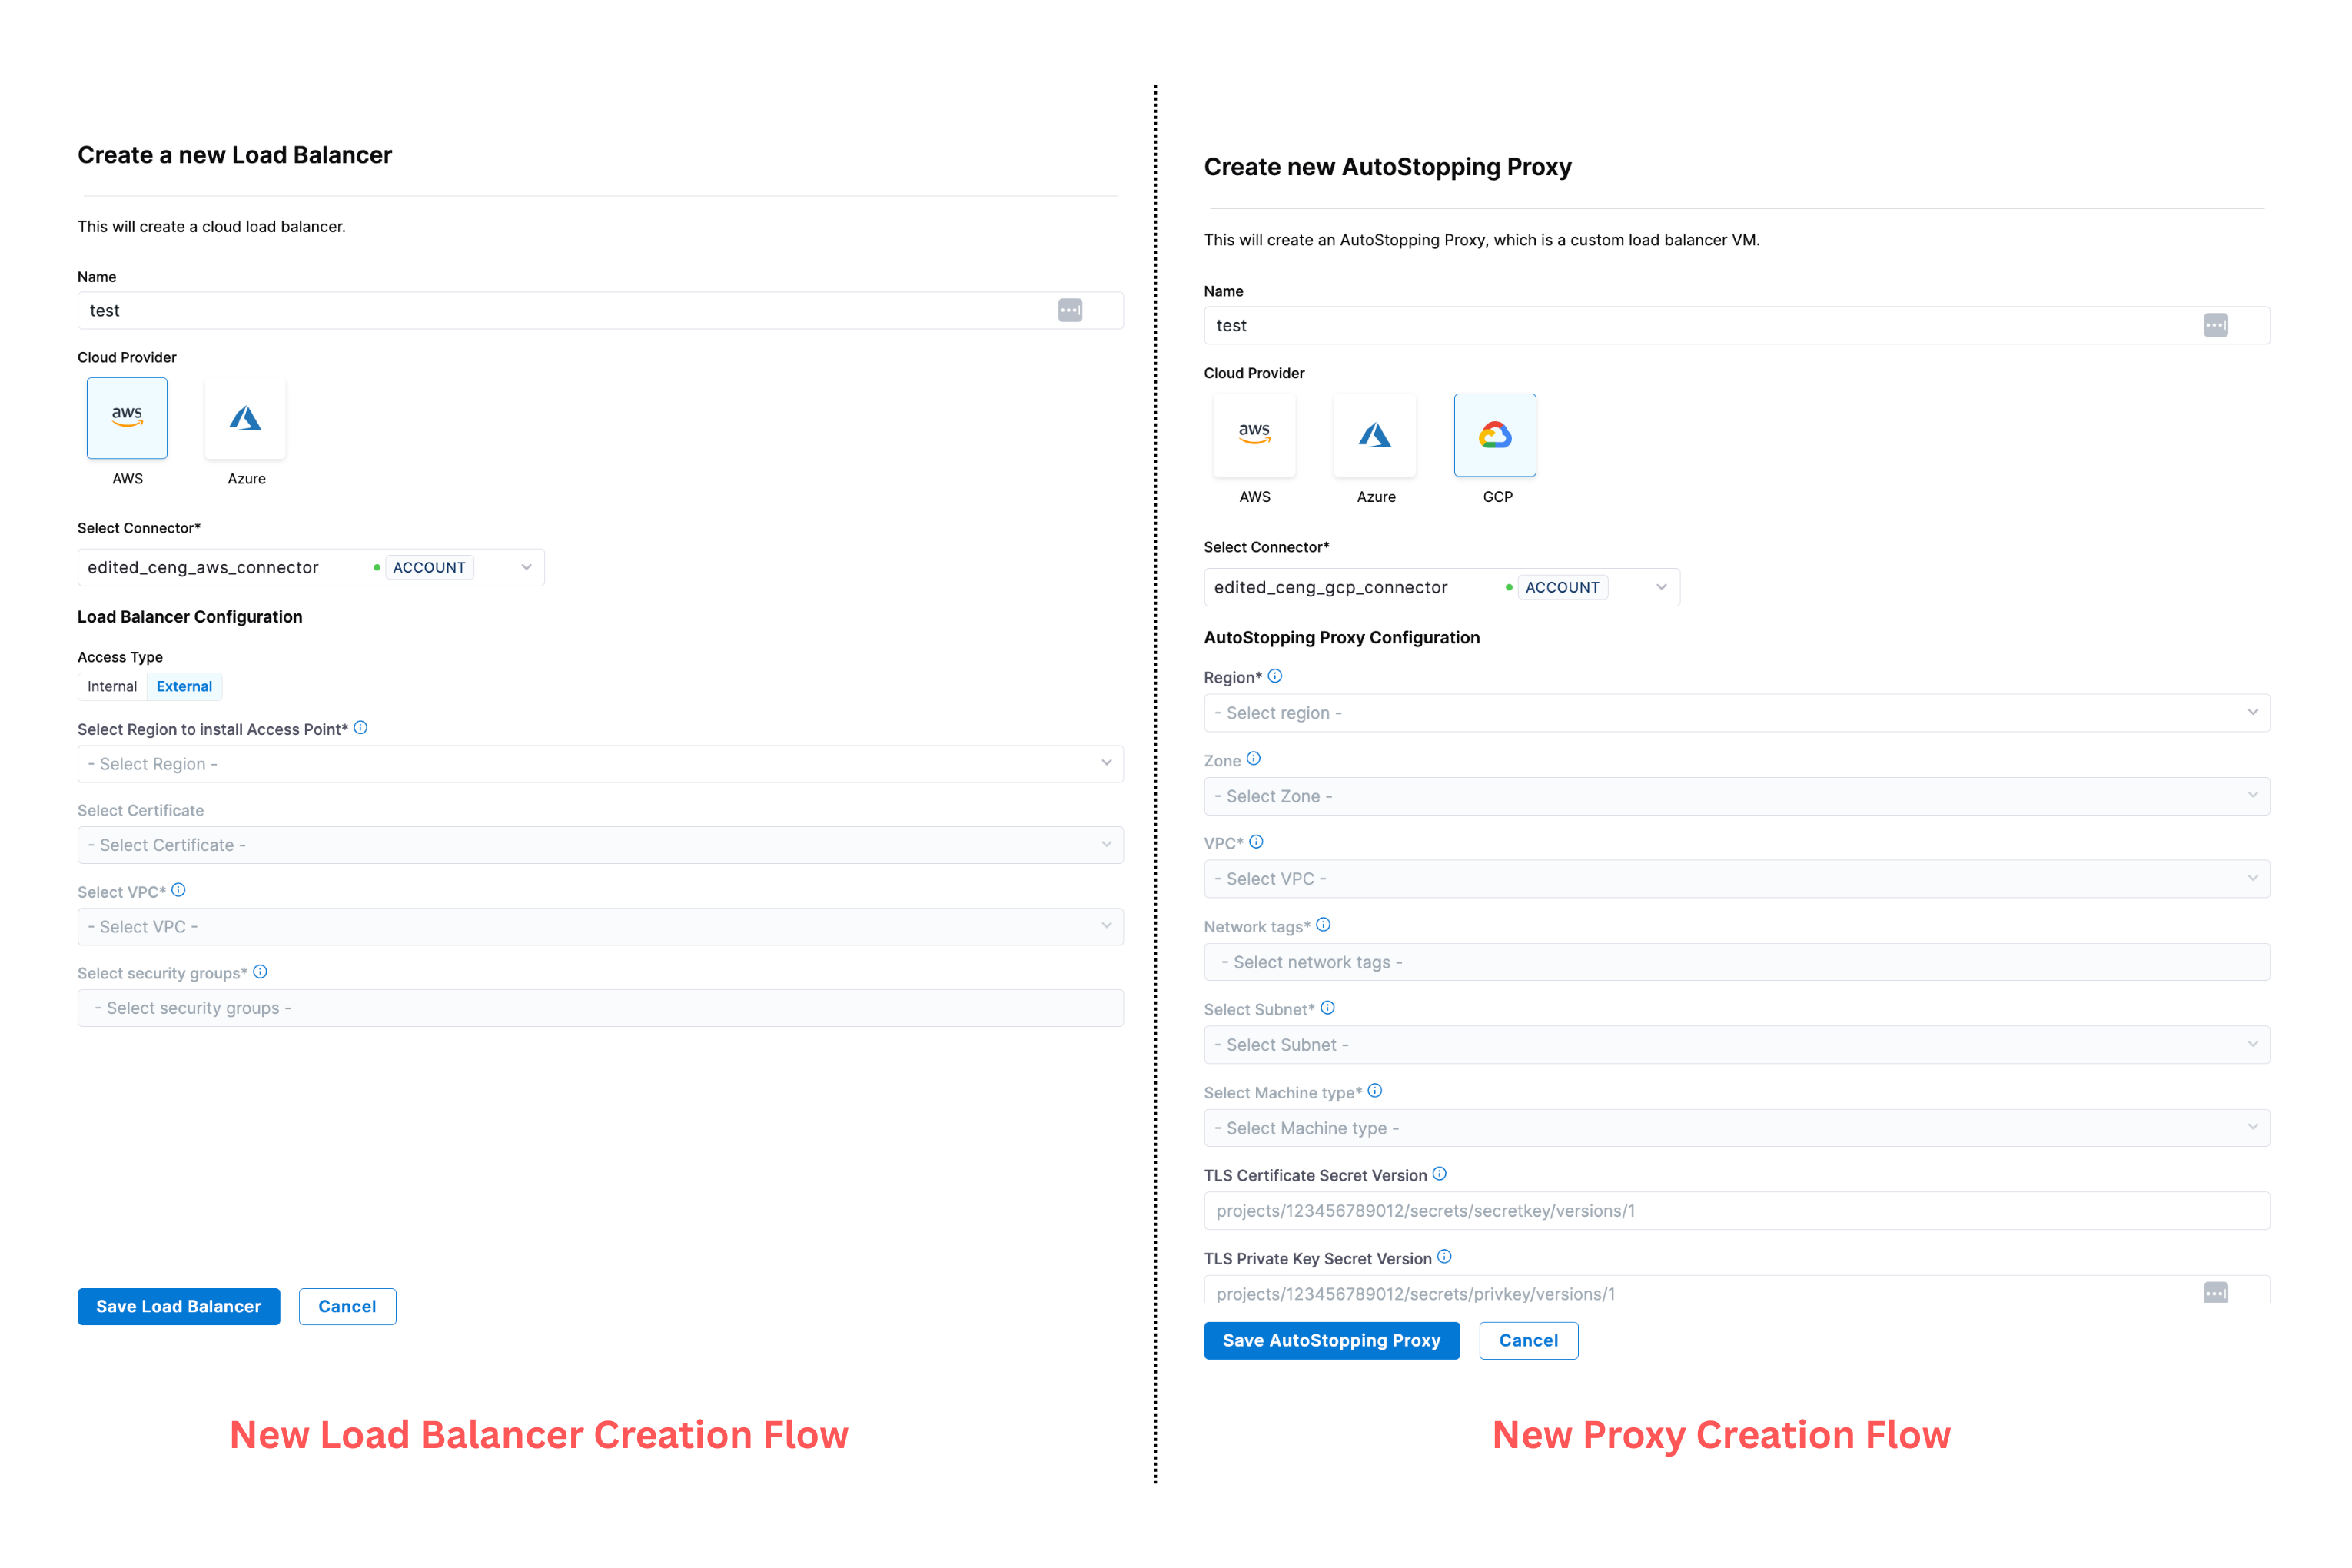Open the edited_ceng_aws_connector connector dropdown

coord(311,567)
